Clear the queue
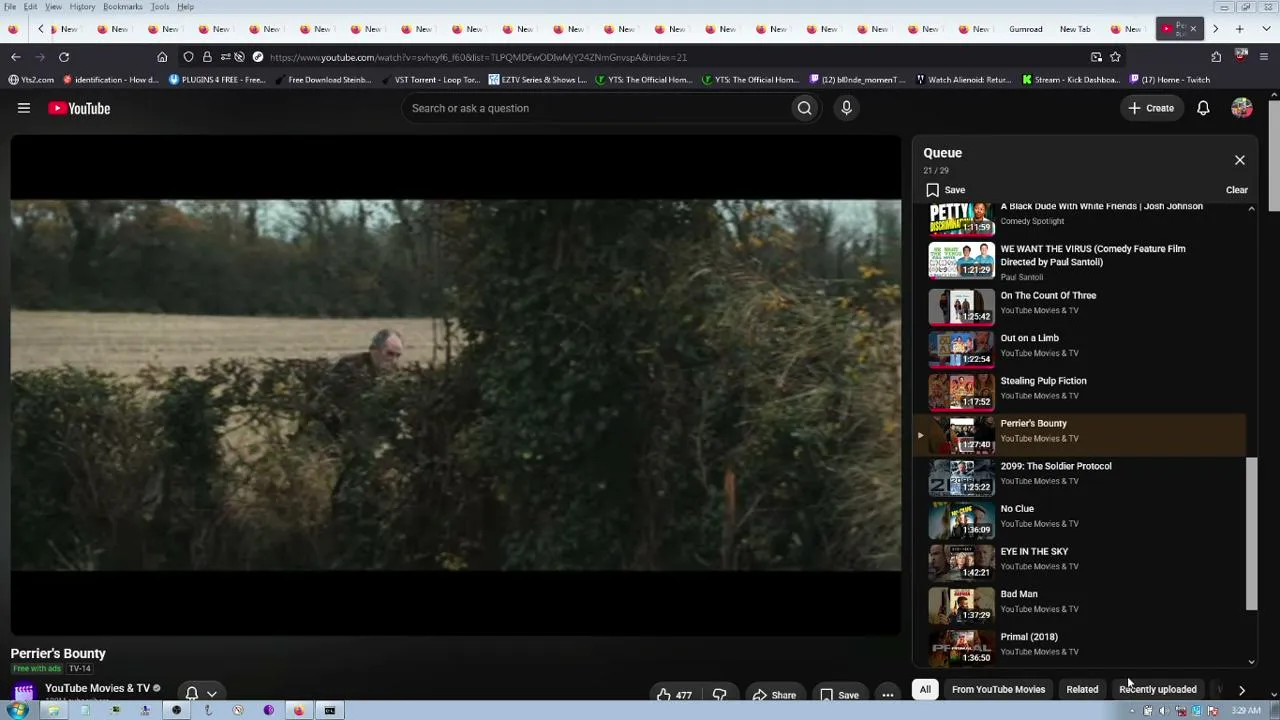The width and height of the screenshot is (1280, 720). [1237, 190]
